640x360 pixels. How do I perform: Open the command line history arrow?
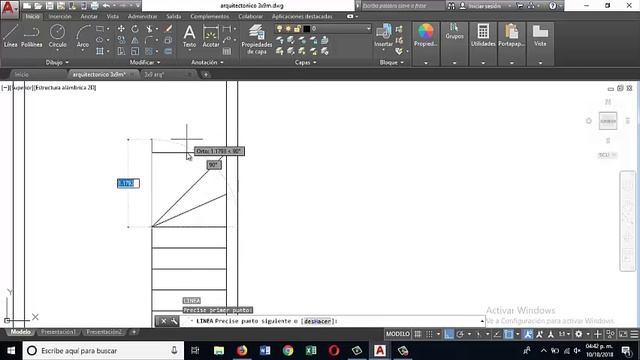point(482,321)
